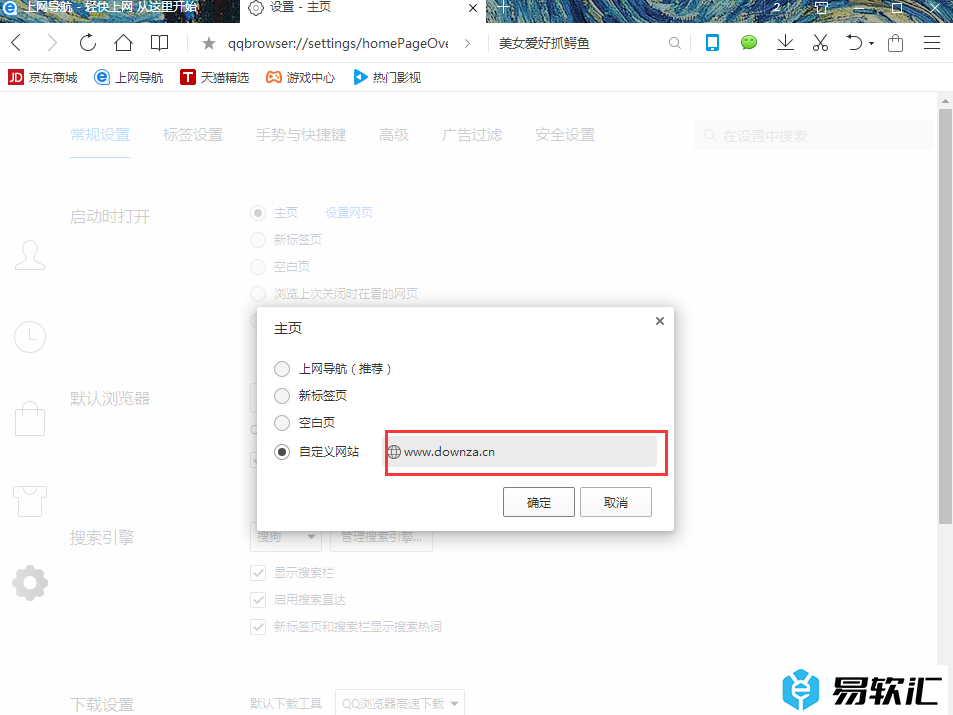Open the 游戏中心 bookmark
Screen dimensions: 953x715
(301, 77)
